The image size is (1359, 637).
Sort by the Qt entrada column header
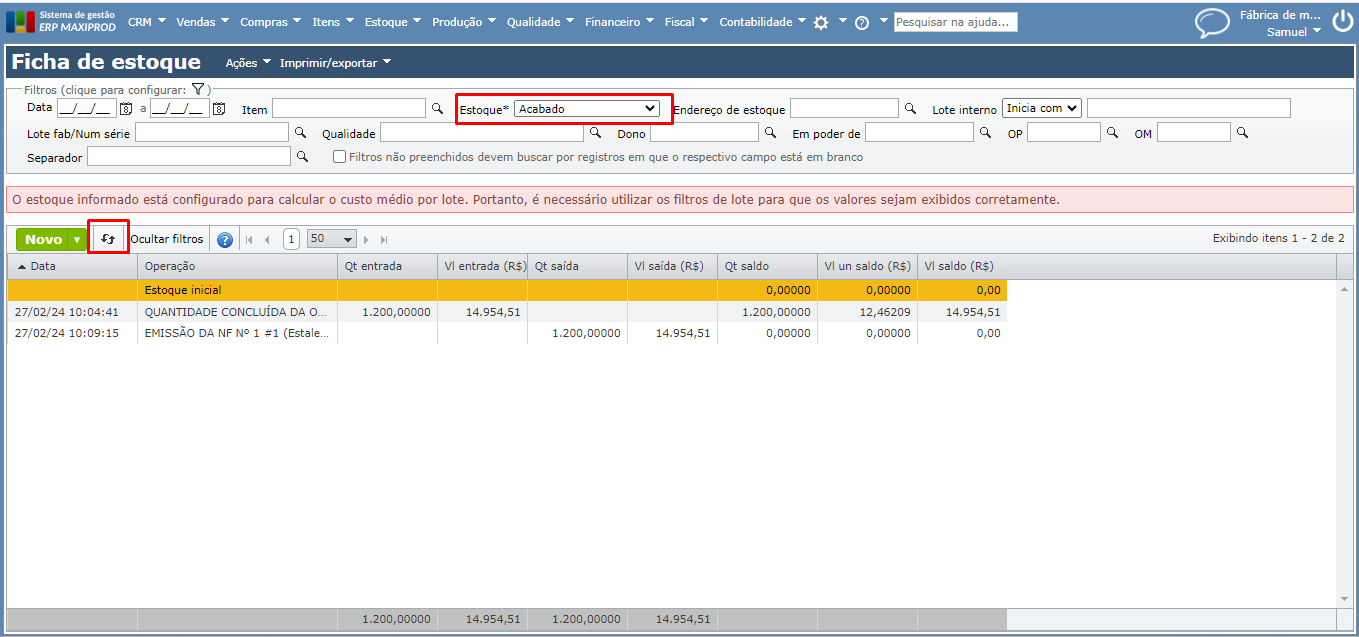(x=387, y=266)
